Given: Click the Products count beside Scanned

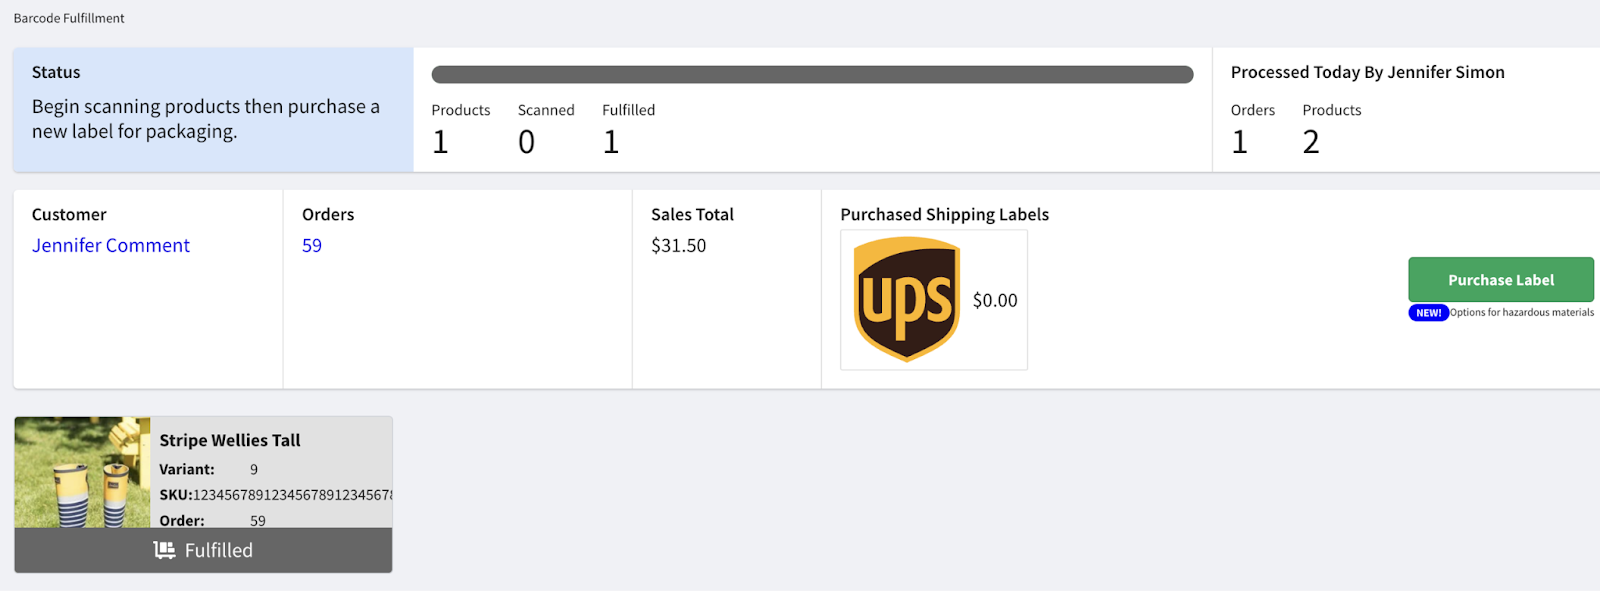Looking at the screenshot, I should click(440, 143).
